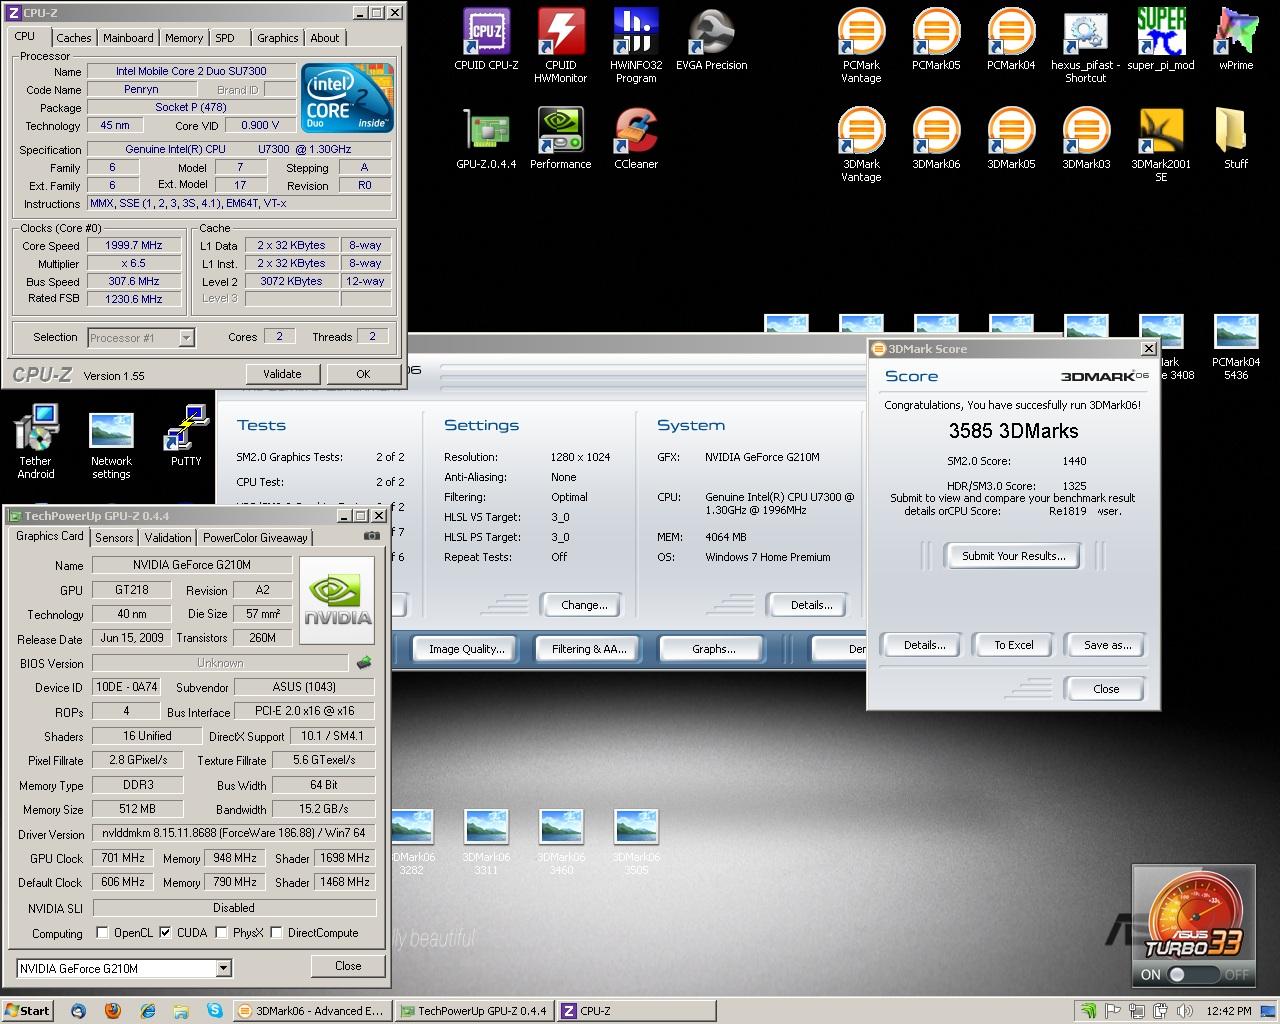This screenshot has height=1024, width=1280.
Task: Open GPU-Z graphics card dropdown
Action: (x=224, y=968)
